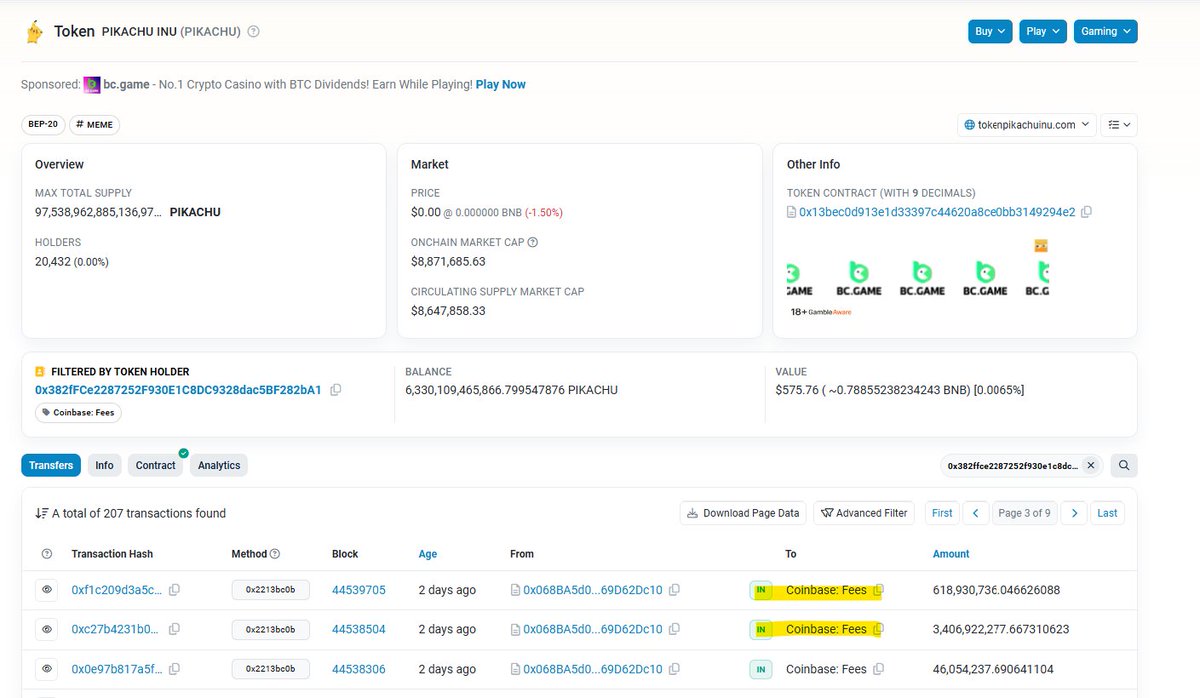Follow the Play Now sponsored link

pos(501,84)
